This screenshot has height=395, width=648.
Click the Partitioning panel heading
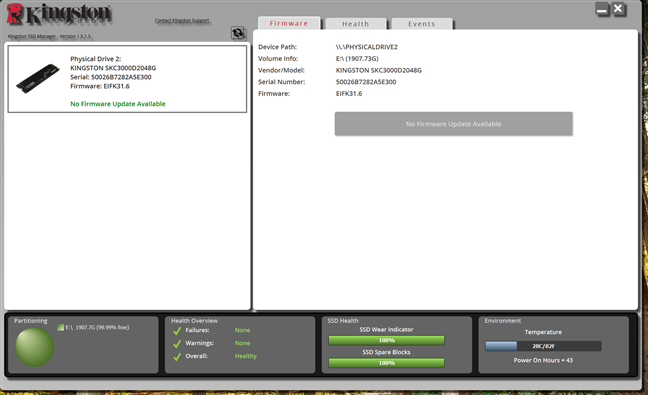(x=31, y=321)
